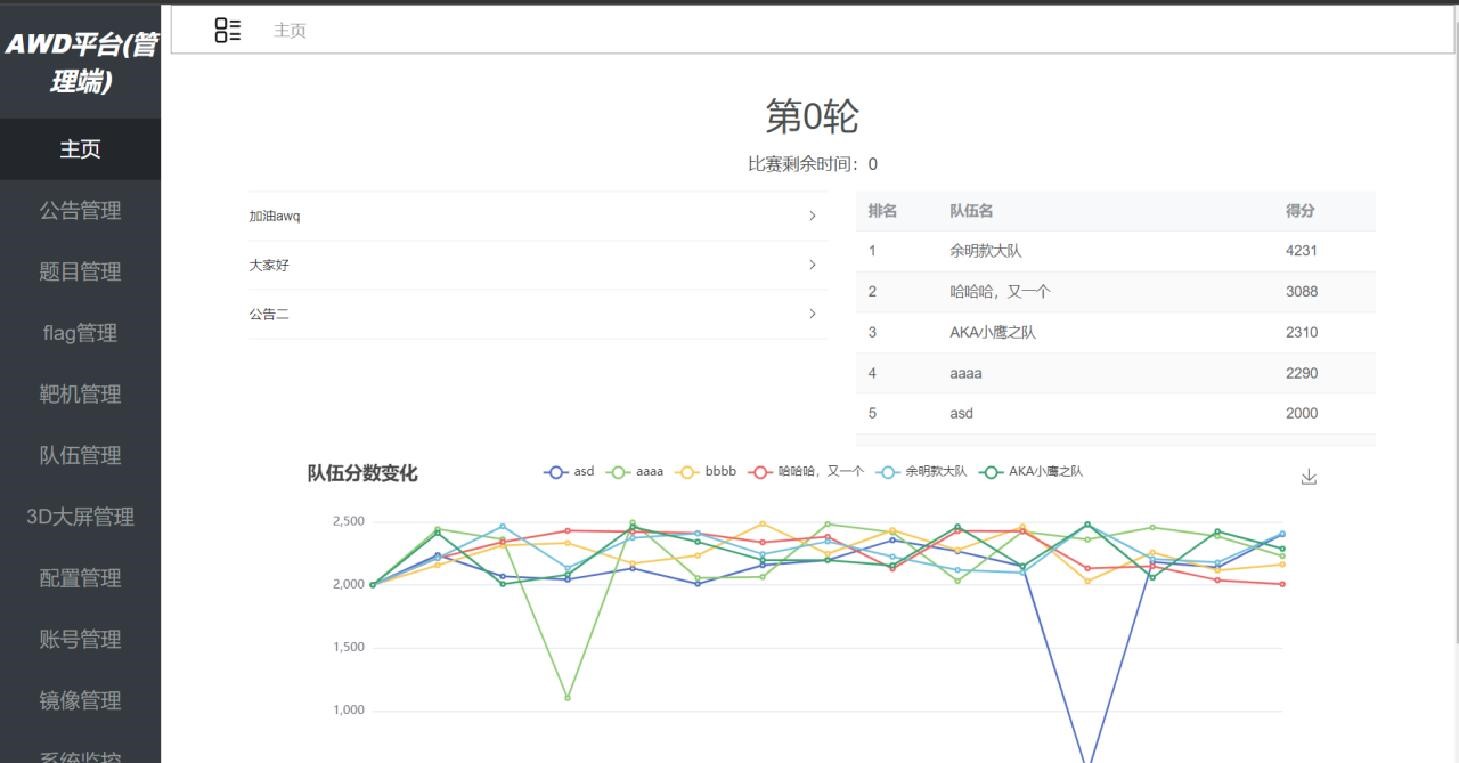
Task: Open 3D大屏管理 in the sidebar
Action: (x=80, y=517)
